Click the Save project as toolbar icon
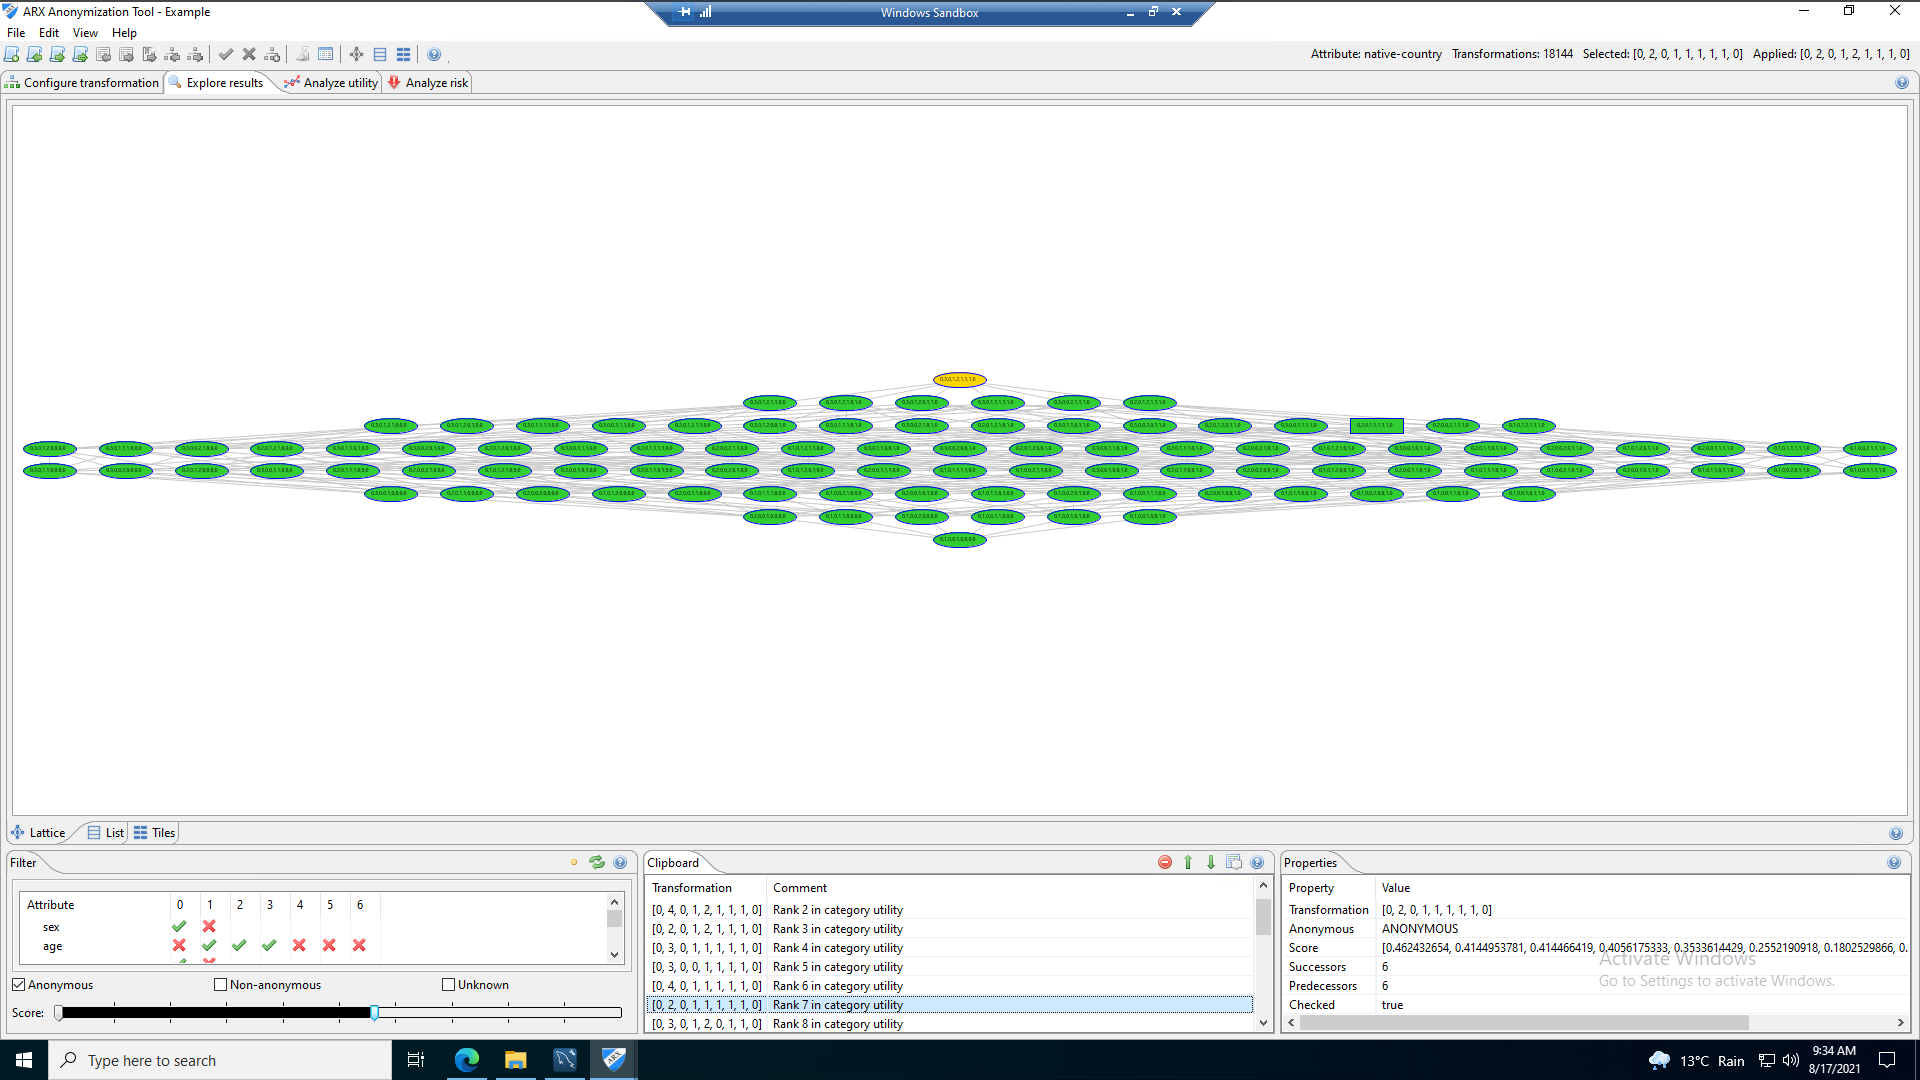Image resolution: width=1920 pixels, height=1080 pixels. click(x=81, y=54)
